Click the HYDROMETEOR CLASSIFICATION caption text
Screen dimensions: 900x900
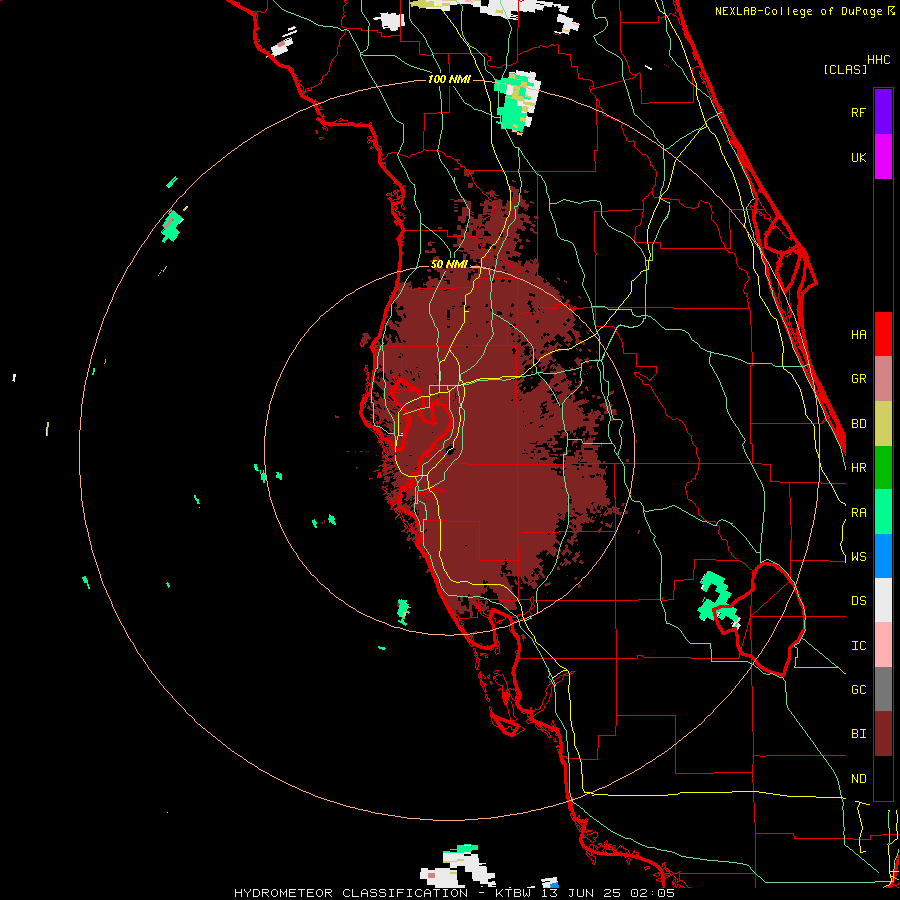coord(351,893)
